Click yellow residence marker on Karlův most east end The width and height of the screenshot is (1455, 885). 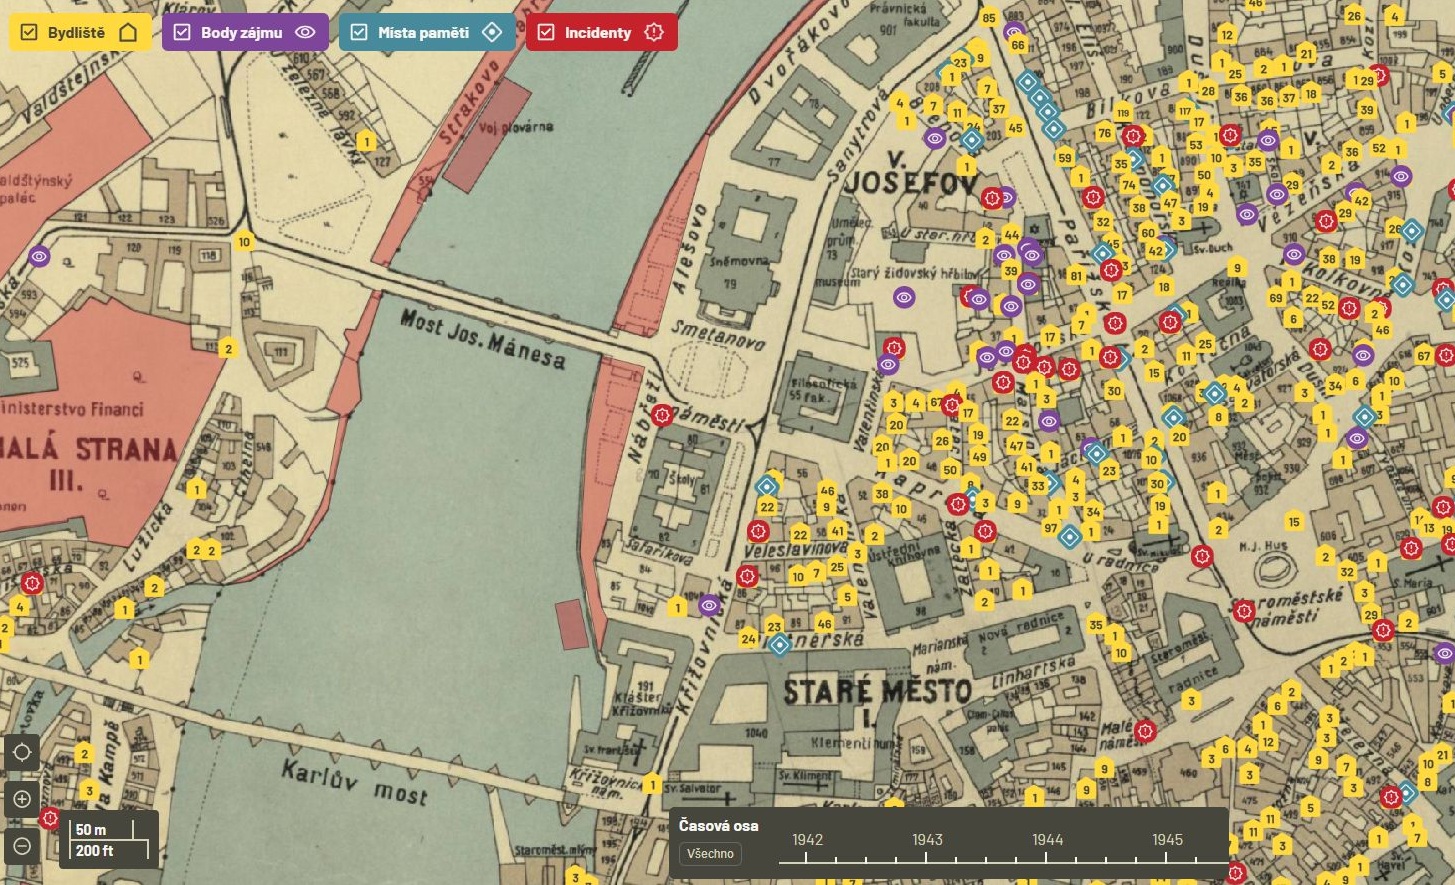pyautogui.click(x=652, y=784)
